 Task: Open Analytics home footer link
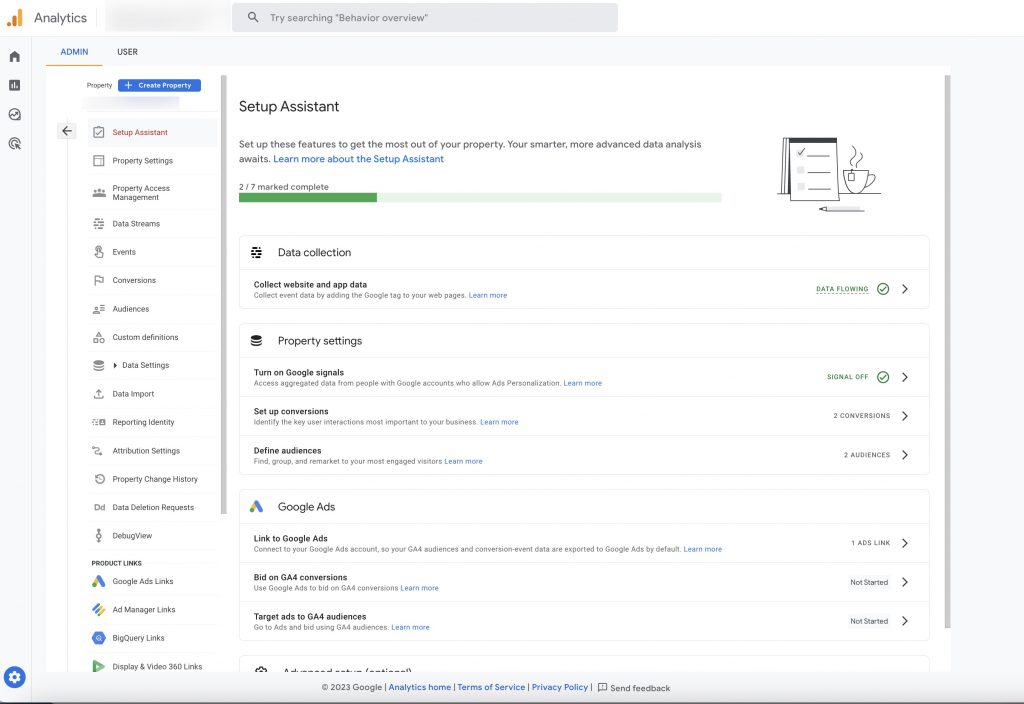pos(419,687)
